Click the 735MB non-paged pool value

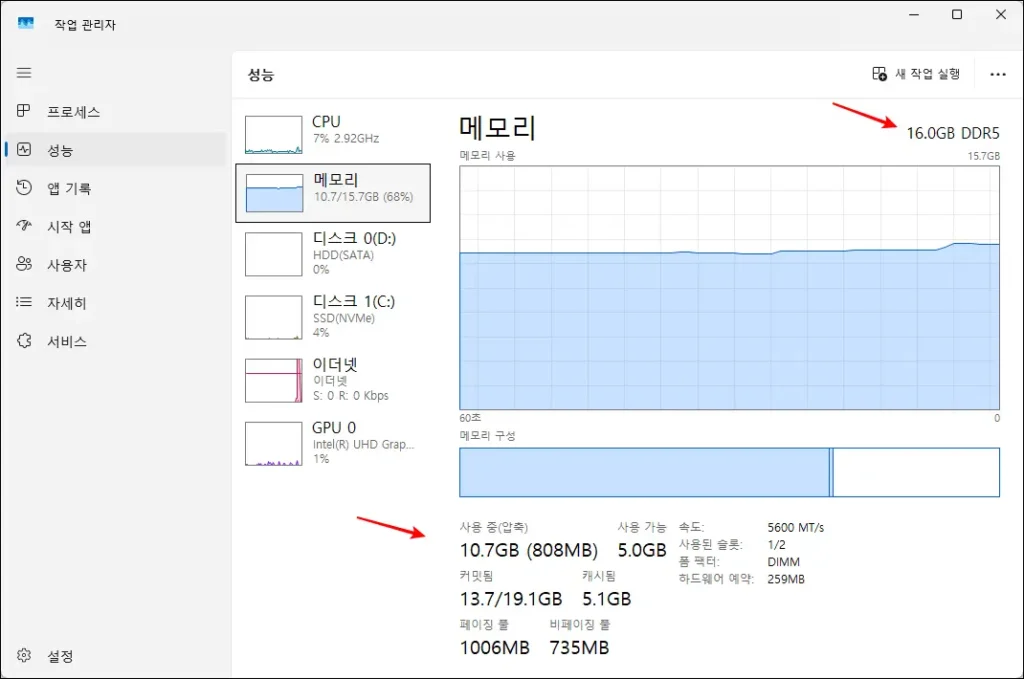pyautogui.click(x=579, y=648)
